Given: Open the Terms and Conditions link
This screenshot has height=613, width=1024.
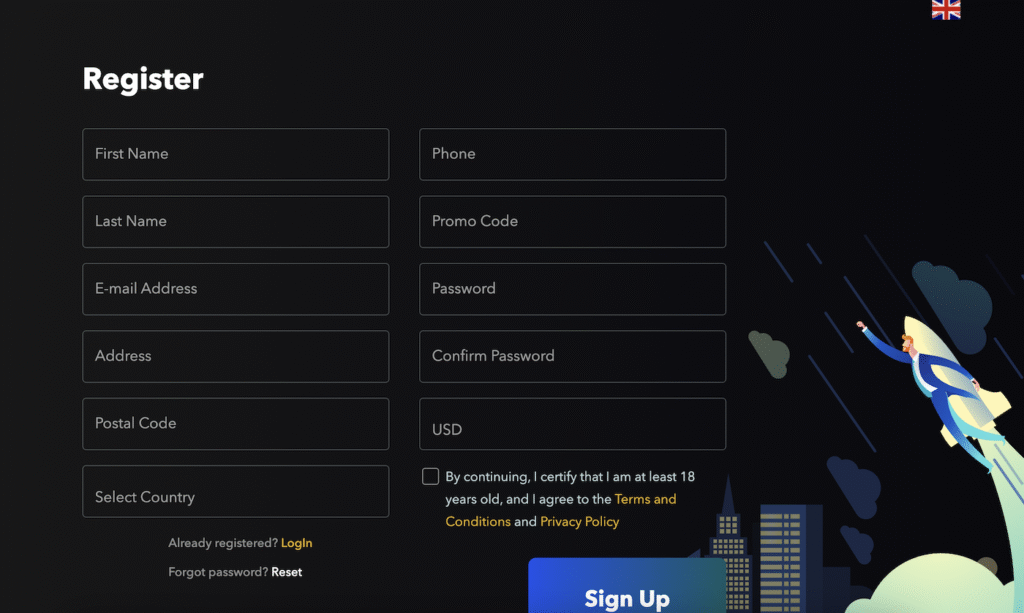Looking at the screenshot, I should pos(561,510).
